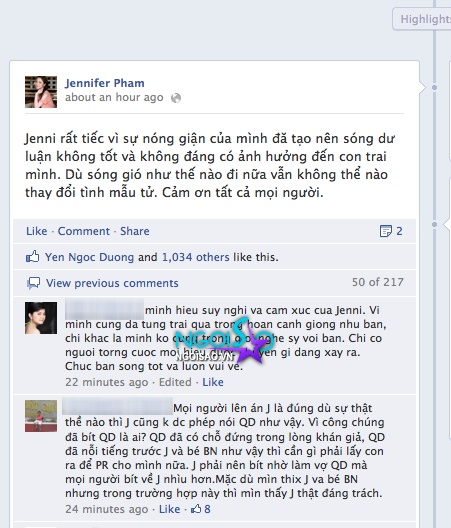Open Yen Ngoc Duong's profile
Screen dimensions: 451x528
click(90, 257)
